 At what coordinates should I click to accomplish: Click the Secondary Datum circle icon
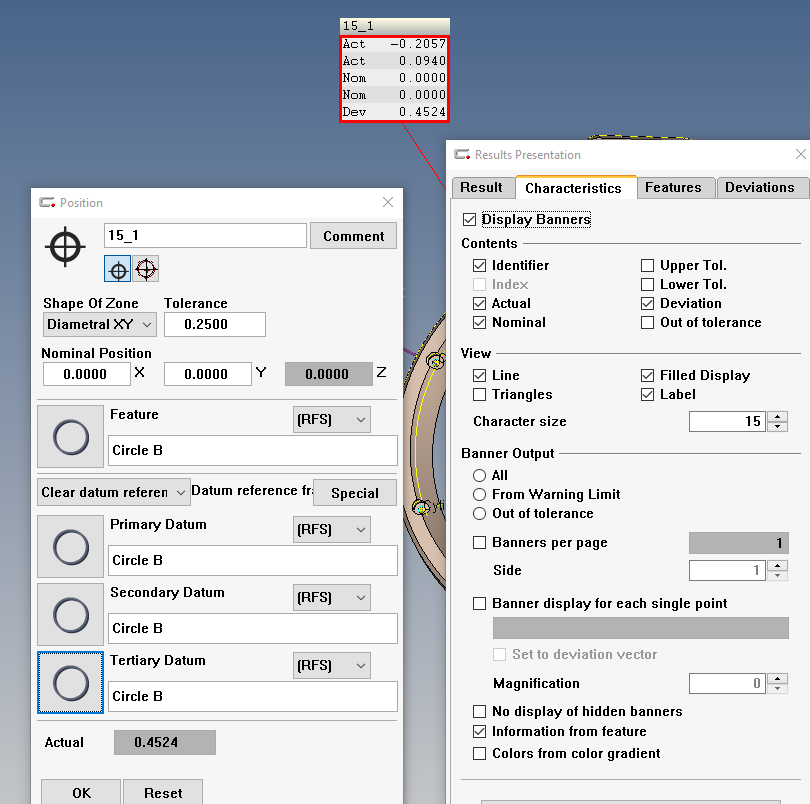point(70,614)
